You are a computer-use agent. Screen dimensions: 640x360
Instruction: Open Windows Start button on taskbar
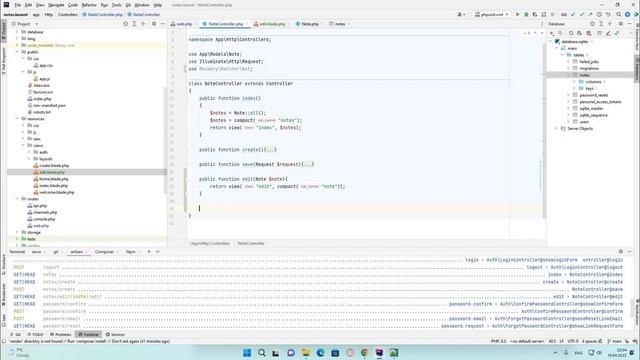point(247,353)
